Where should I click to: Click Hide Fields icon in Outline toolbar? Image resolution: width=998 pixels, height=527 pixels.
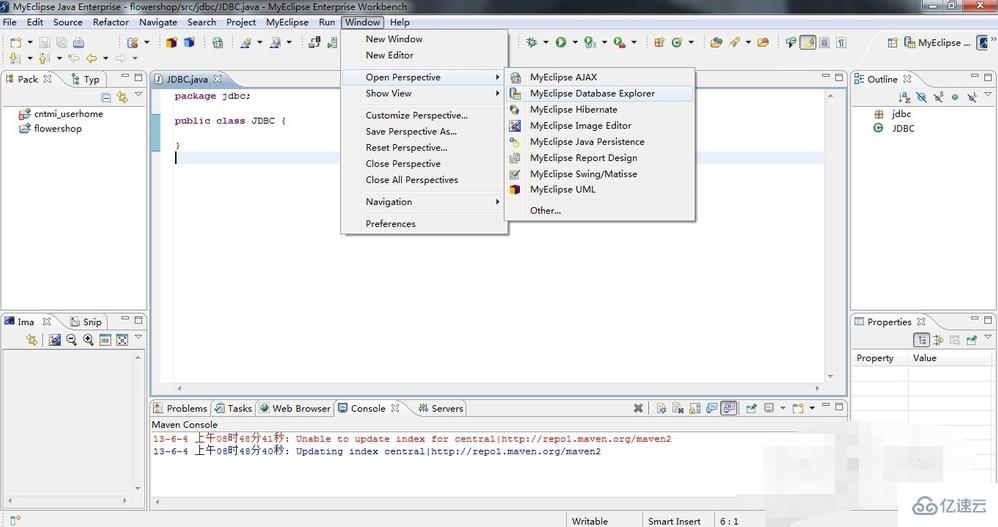tap(922, 97)
